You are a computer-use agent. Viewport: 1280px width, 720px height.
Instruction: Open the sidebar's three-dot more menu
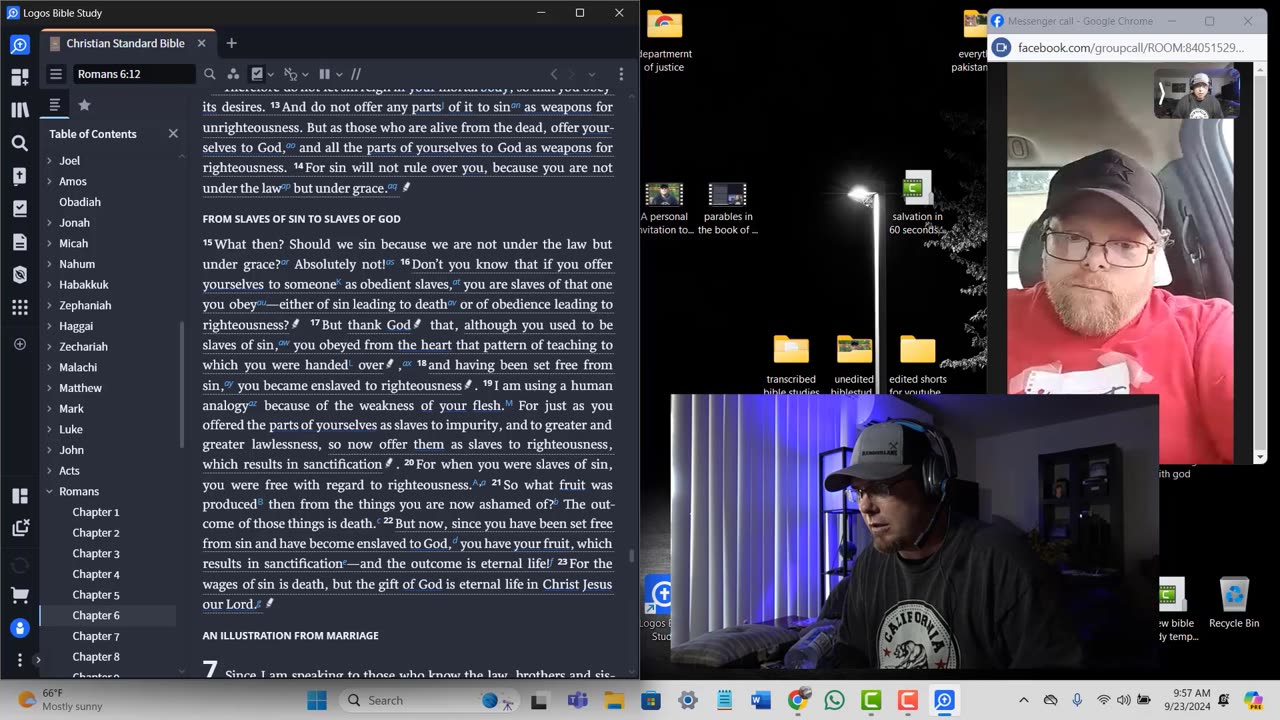click(20, 660)
